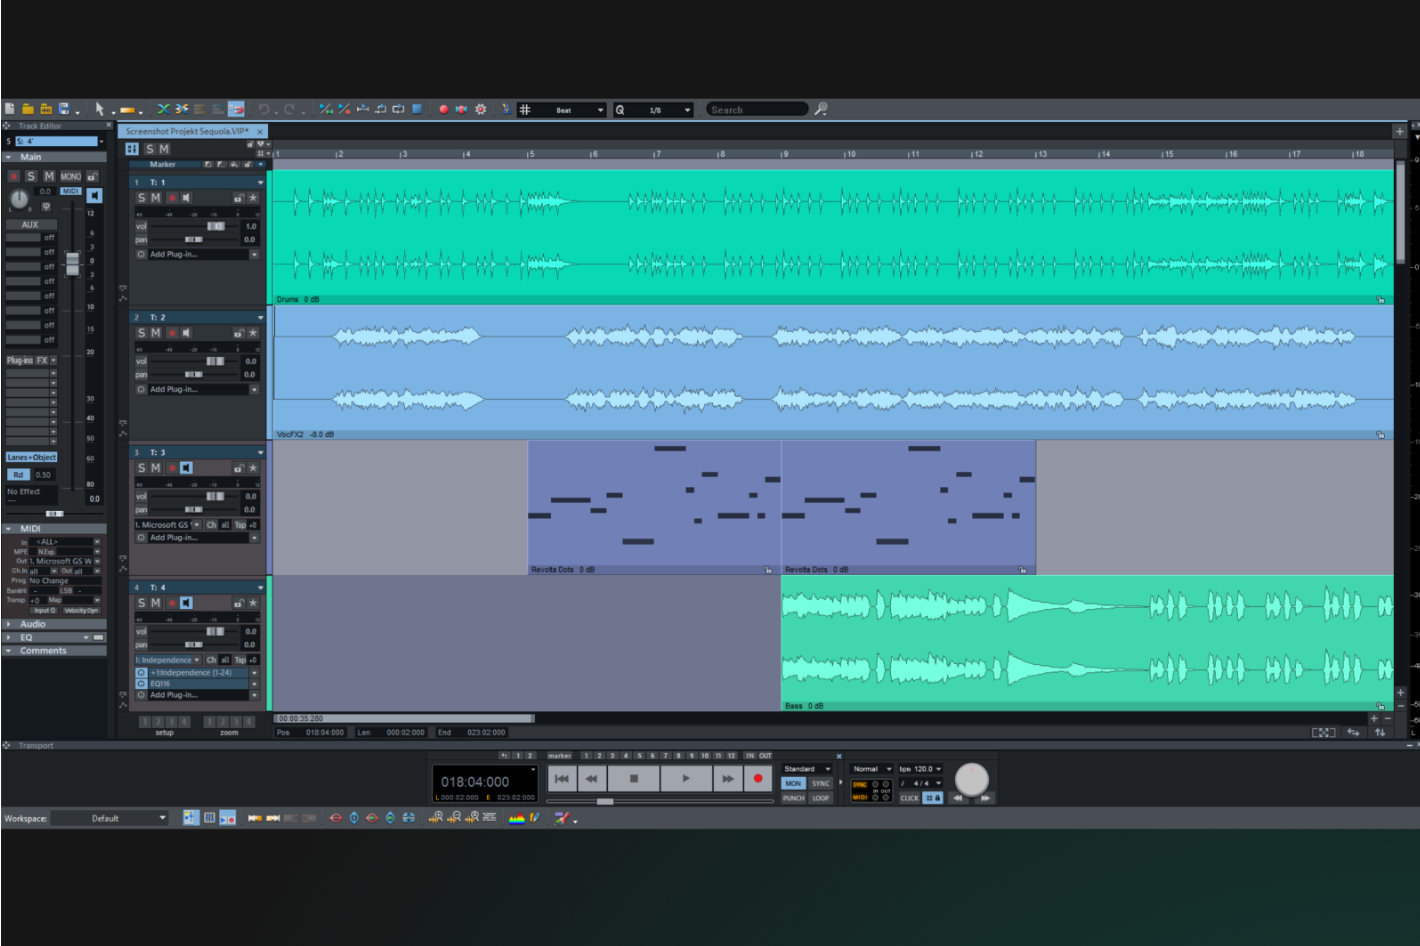This screenshot has height=946, width=1420.
Task: Toggle SYNC in transport panel
Action: 821,783
